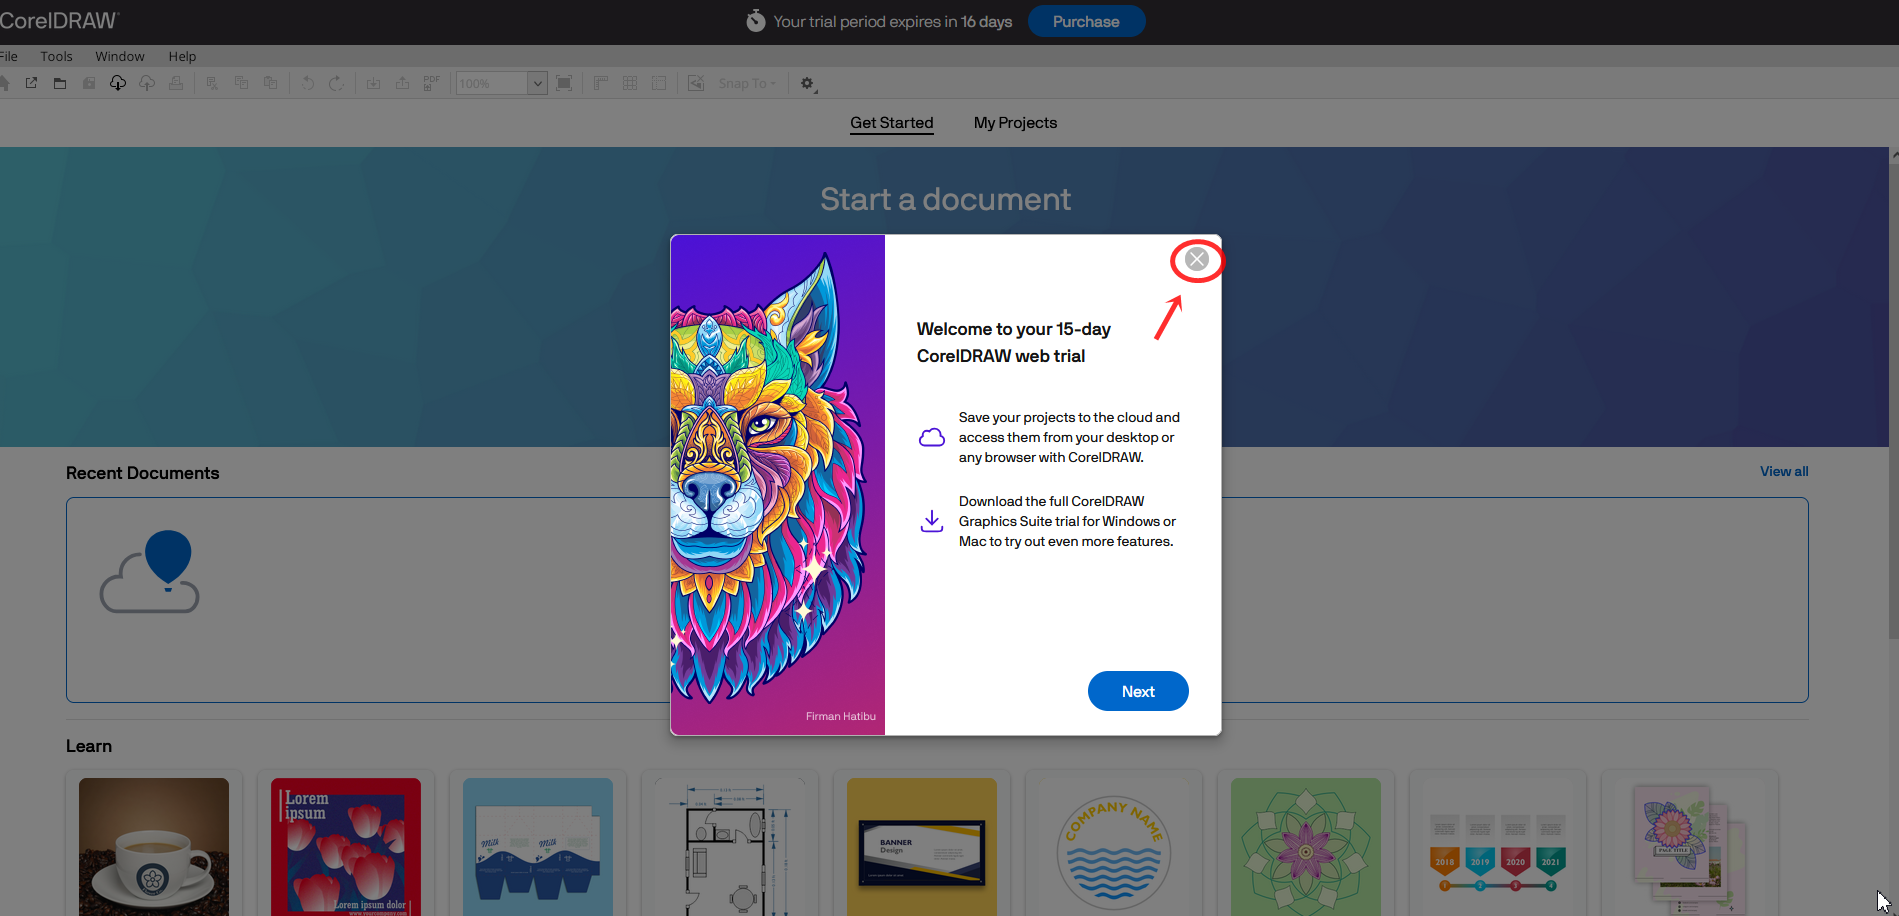Open the File menu
The width and height of the screenshot is (1899, 916).
pos(9,56)
